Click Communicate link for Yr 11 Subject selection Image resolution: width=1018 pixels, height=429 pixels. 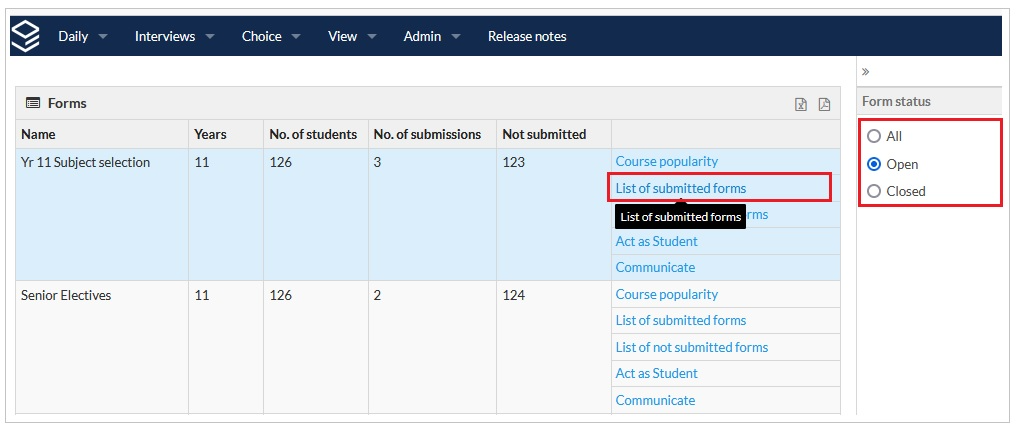click(655, 267)
